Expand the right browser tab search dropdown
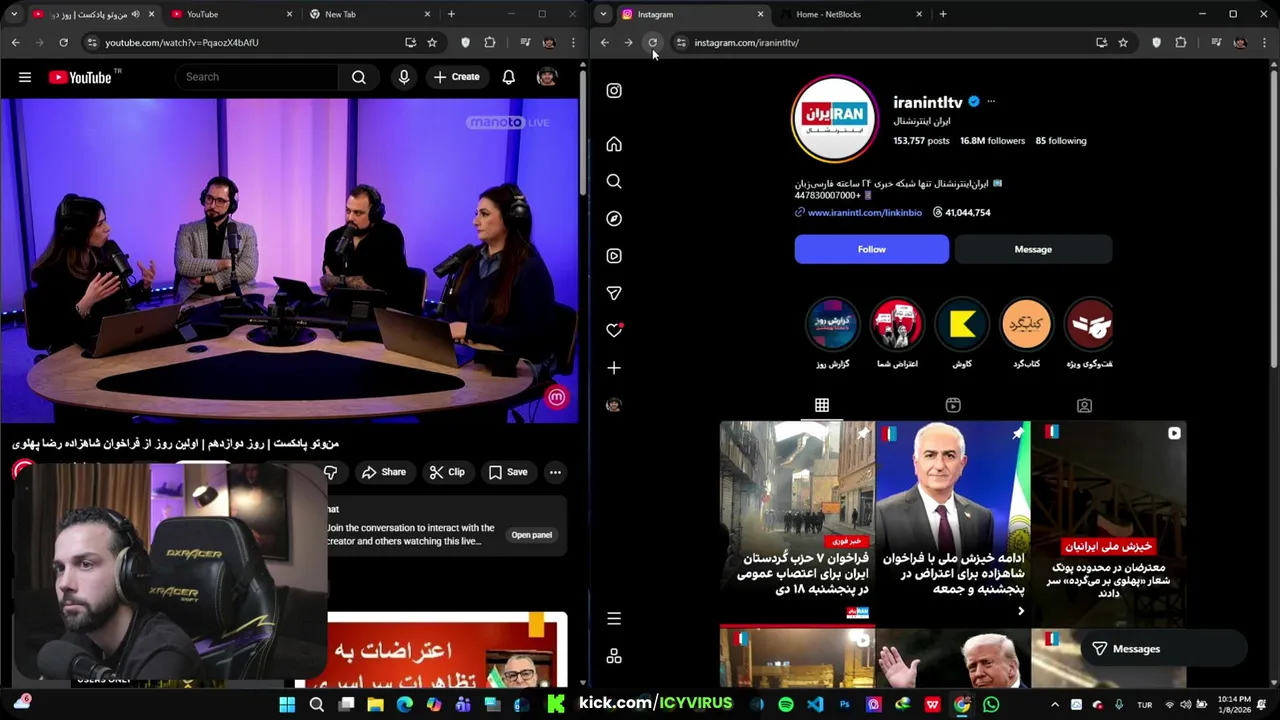 (604, 14)
